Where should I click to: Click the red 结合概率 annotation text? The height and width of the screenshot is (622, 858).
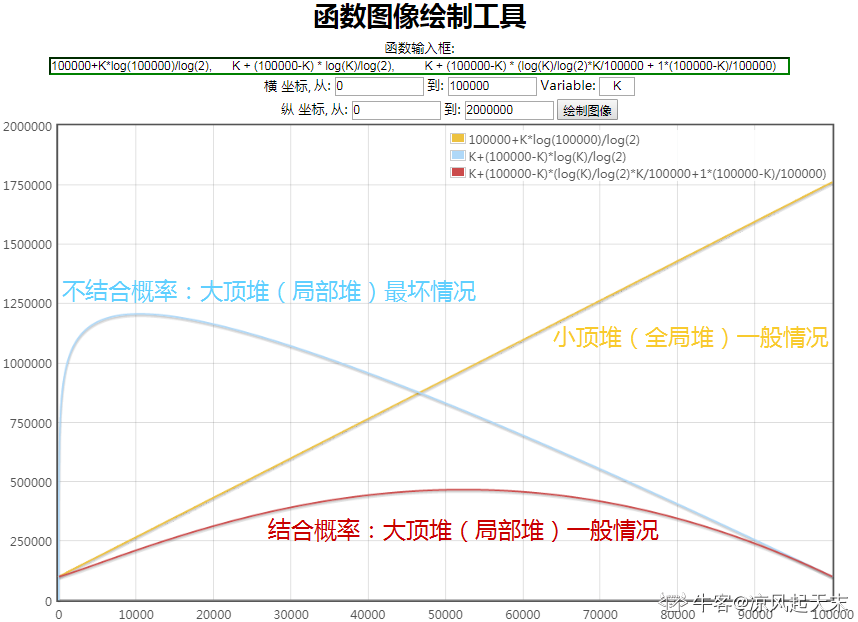pyautogui.click(x=463, y=530)
